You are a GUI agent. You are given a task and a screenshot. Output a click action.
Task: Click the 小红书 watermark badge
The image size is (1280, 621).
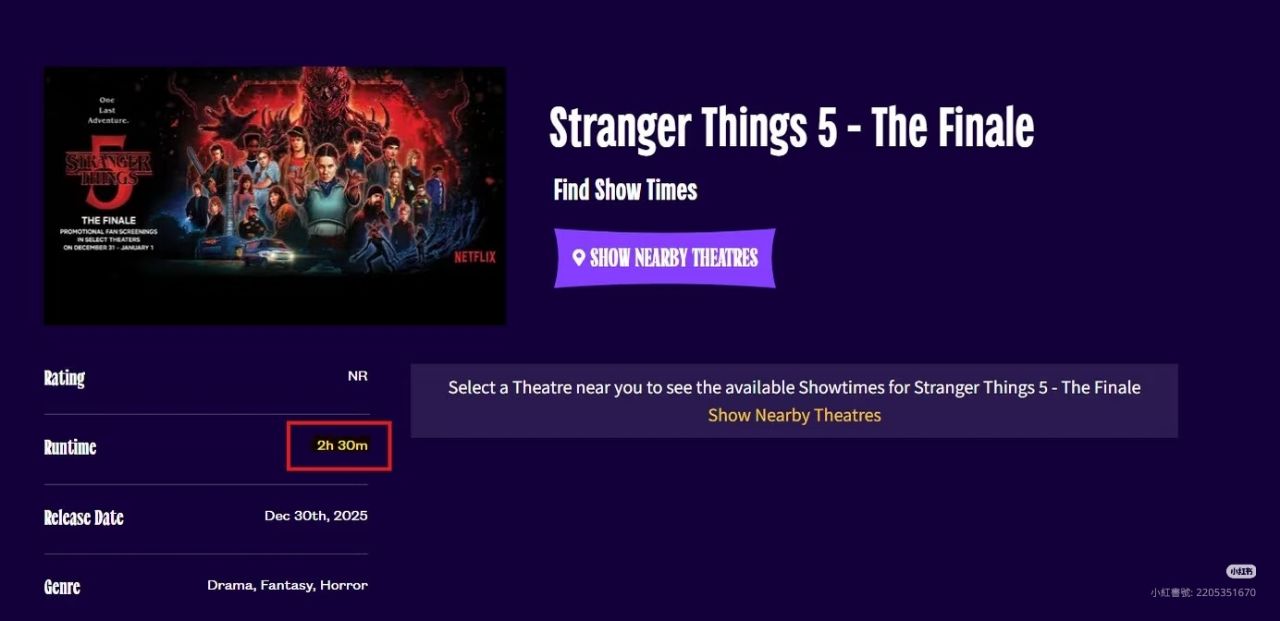1241,571
